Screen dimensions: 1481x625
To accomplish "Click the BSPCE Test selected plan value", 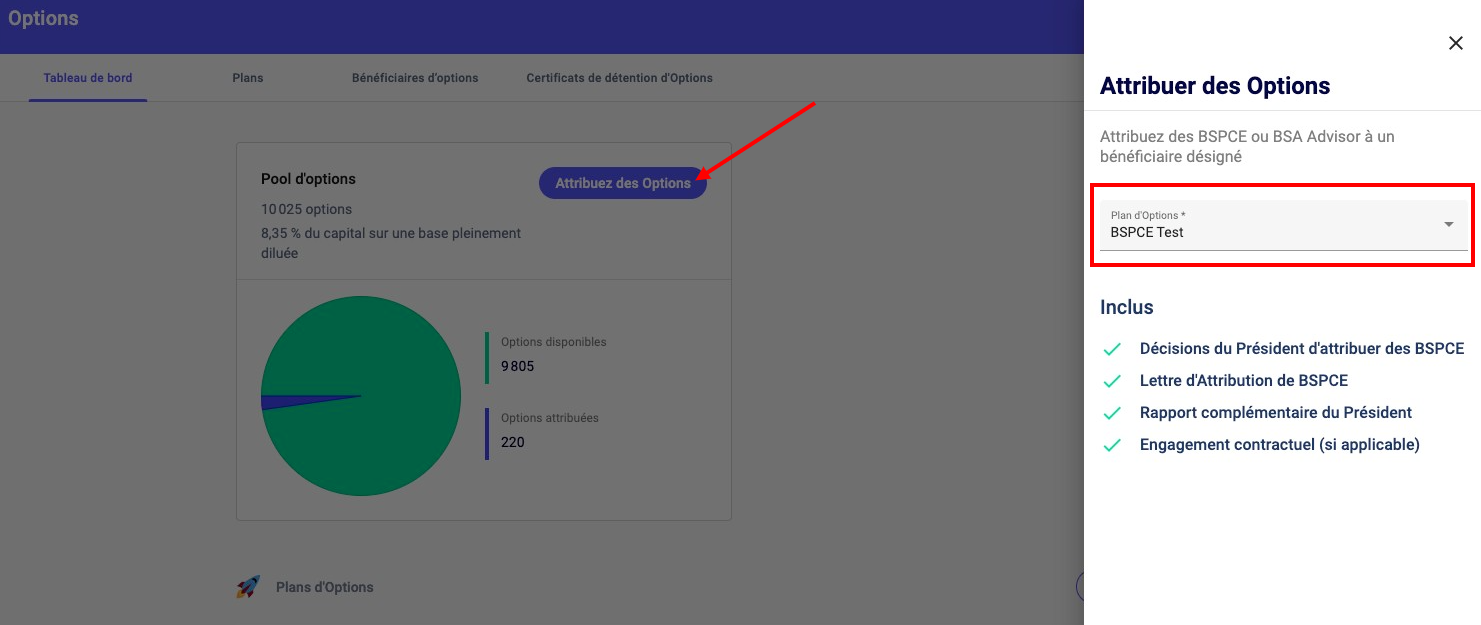I will [1147, 232].
